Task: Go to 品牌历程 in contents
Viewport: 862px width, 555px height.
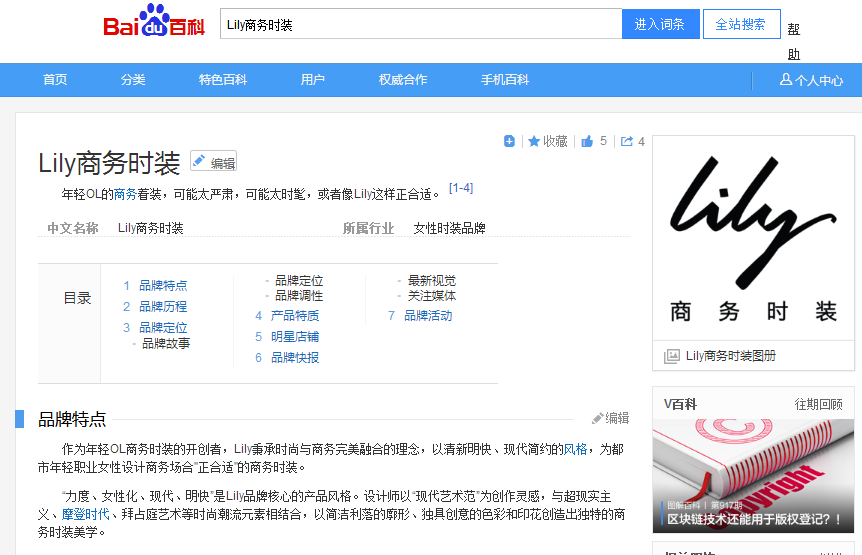Action: (x=163, y=307)
